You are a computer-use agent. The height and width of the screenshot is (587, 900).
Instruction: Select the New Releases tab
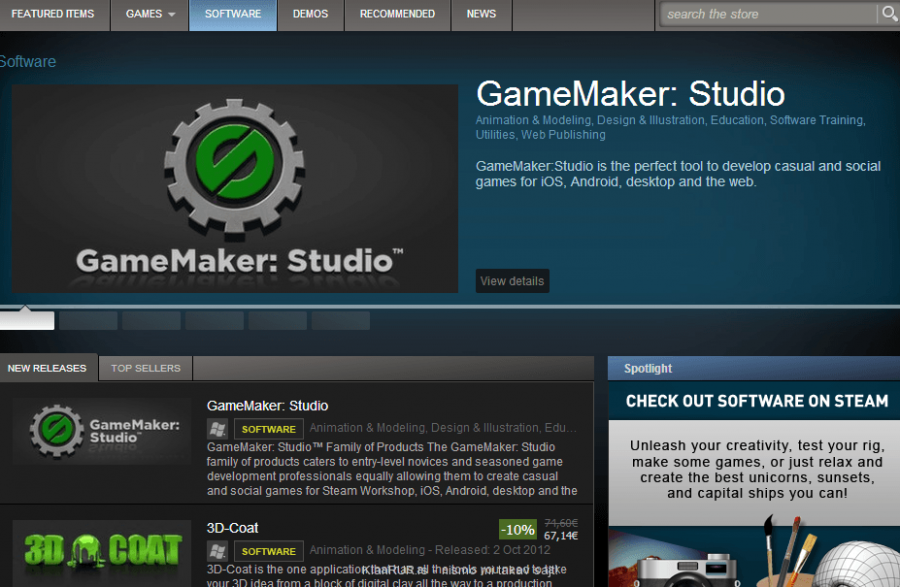47,368
